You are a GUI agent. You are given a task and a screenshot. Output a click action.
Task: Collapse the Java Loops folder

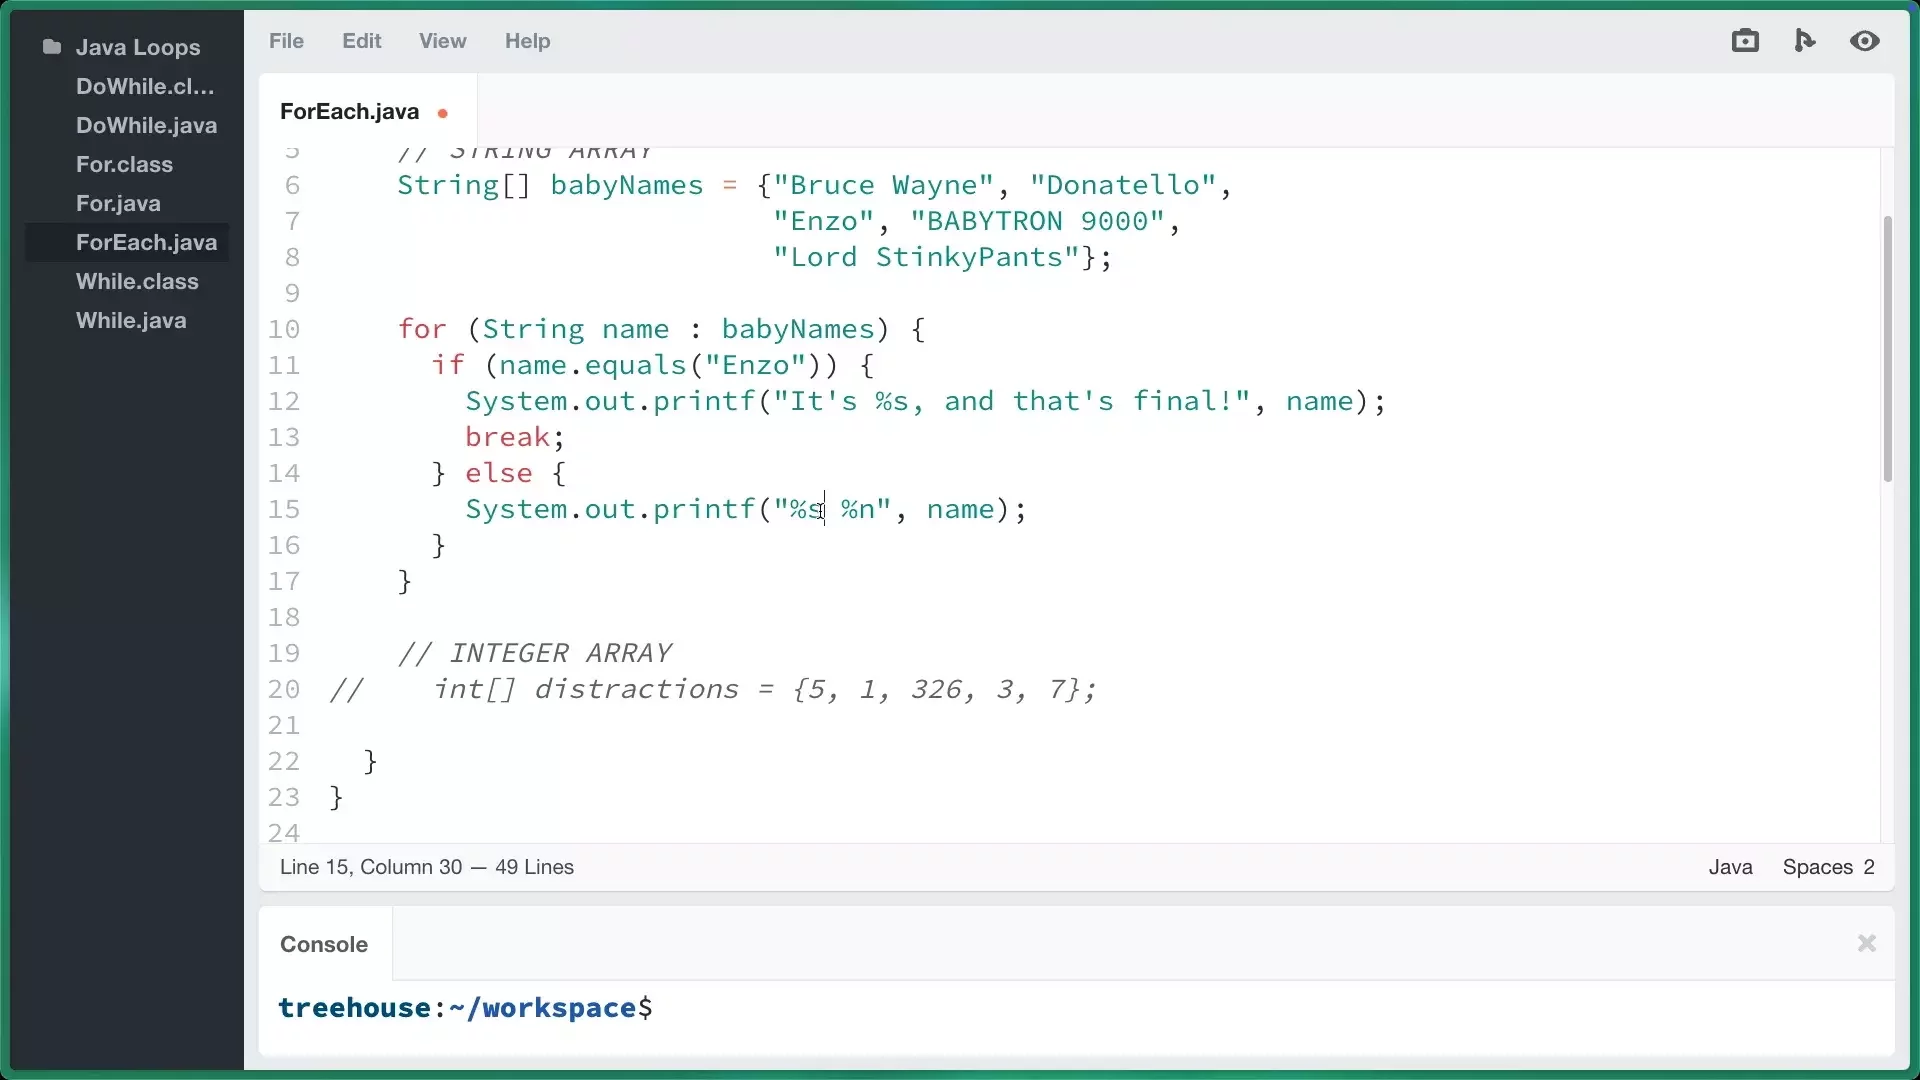coord(138,47)
